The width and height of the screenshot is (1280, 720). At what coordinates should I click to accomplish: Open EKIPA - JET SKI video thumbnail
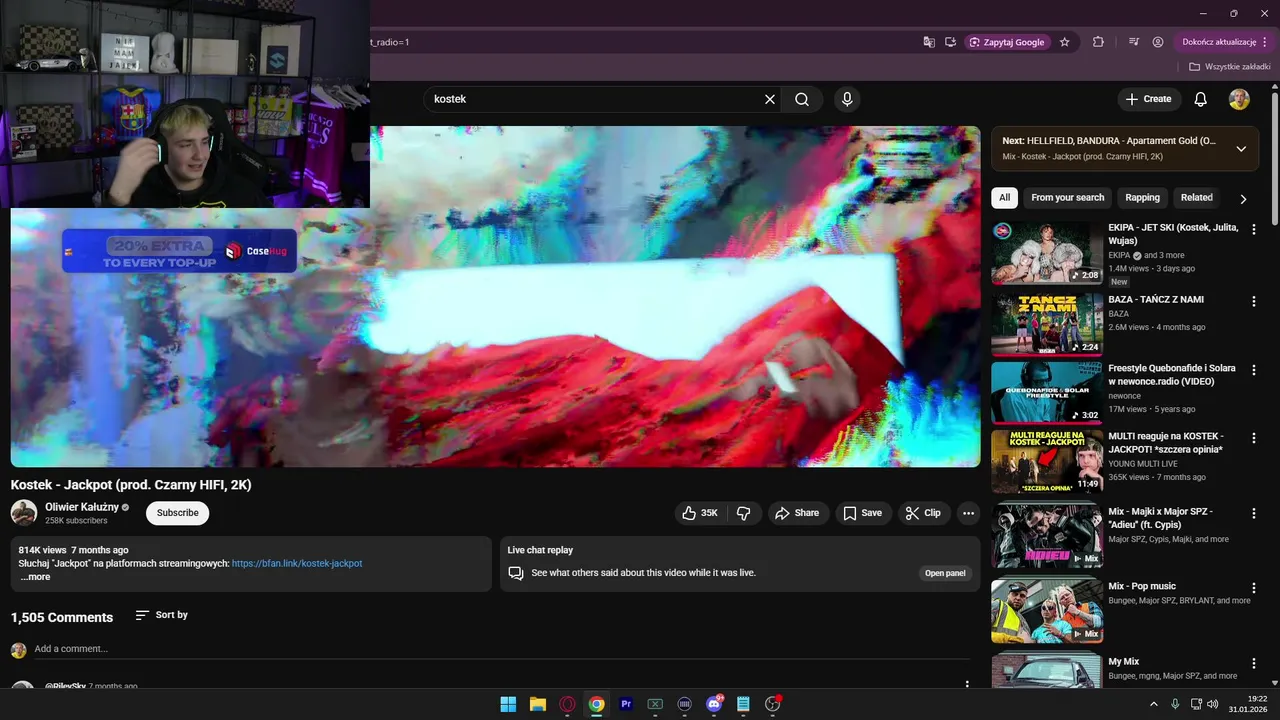pos(1047,253)
